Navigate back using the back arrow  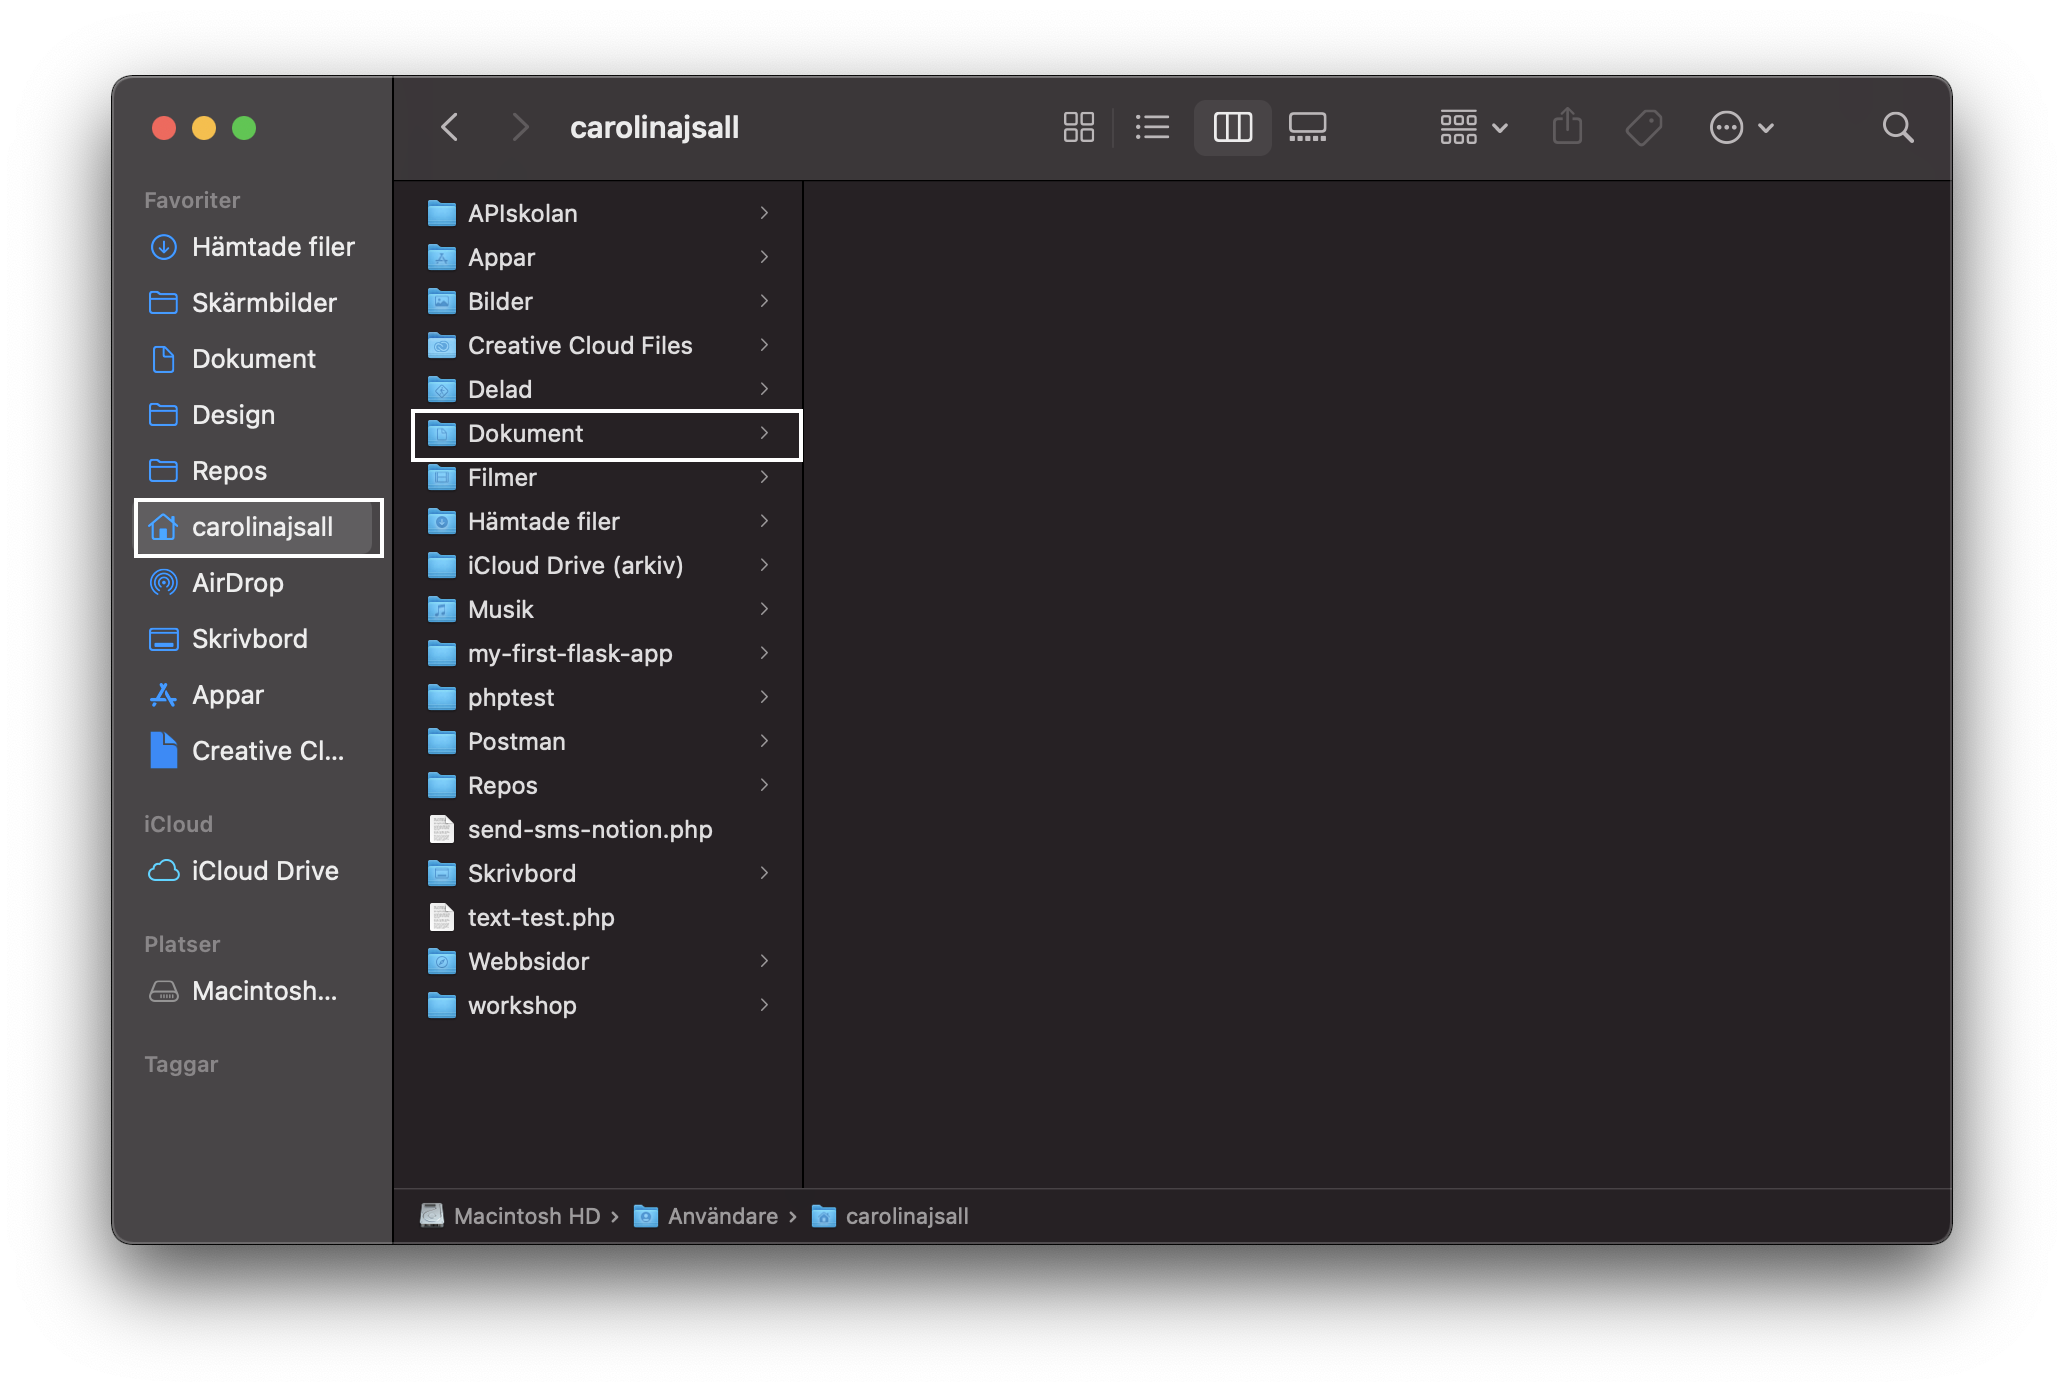coord(449,127)
